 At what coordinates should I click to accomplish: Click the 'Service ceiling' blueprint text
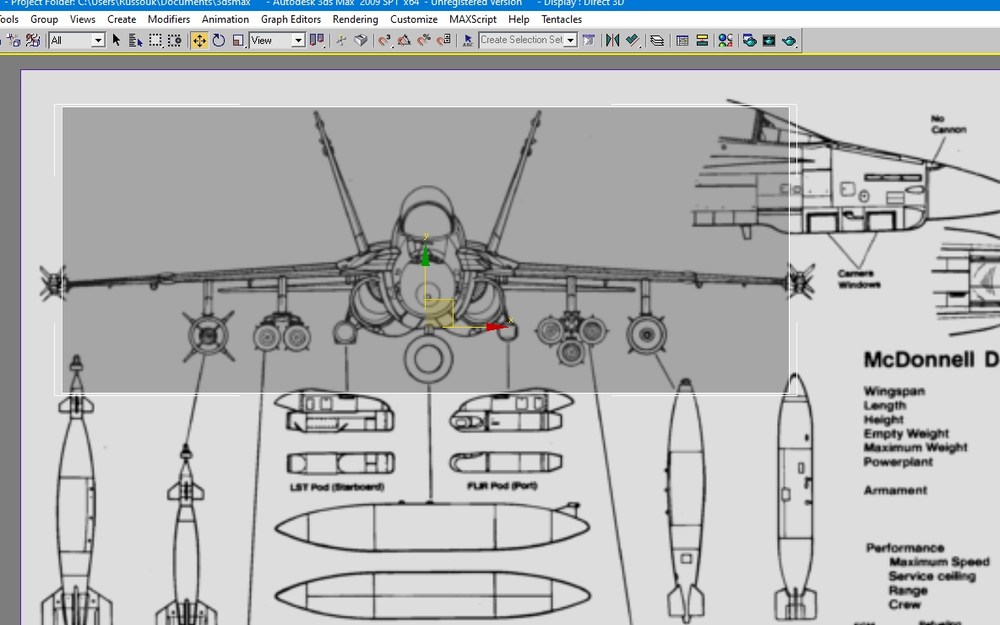click(932, 576)
